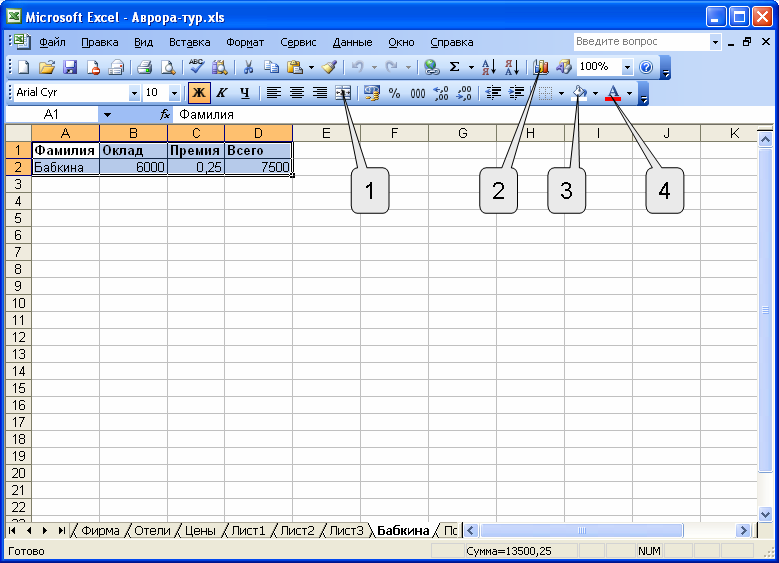Create a new workbook with the New icon
Image resolution: width=779 pixels, height=563 pixels.
click(x=23, y=67)
